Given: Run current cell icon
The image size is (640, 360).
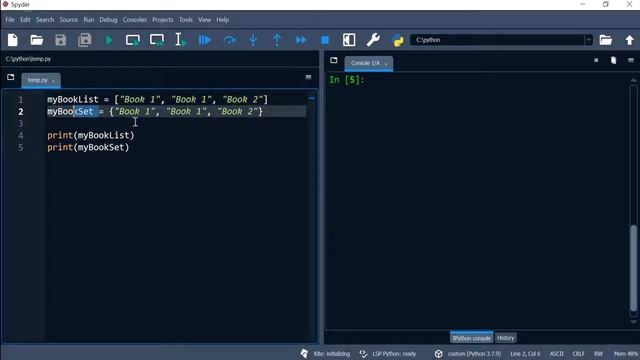Looking at the screenshot, I should [x=133, y=40].
